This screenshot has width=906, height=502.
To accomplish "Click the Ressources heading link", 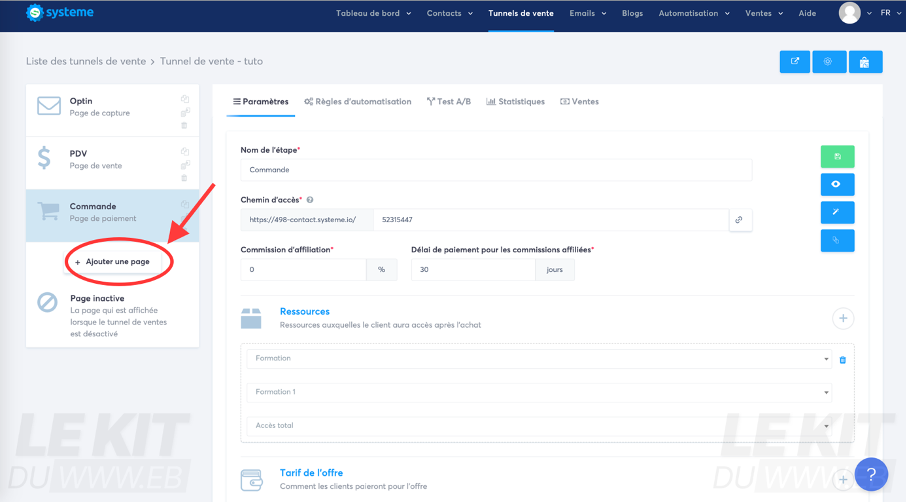I will point(305,311).
